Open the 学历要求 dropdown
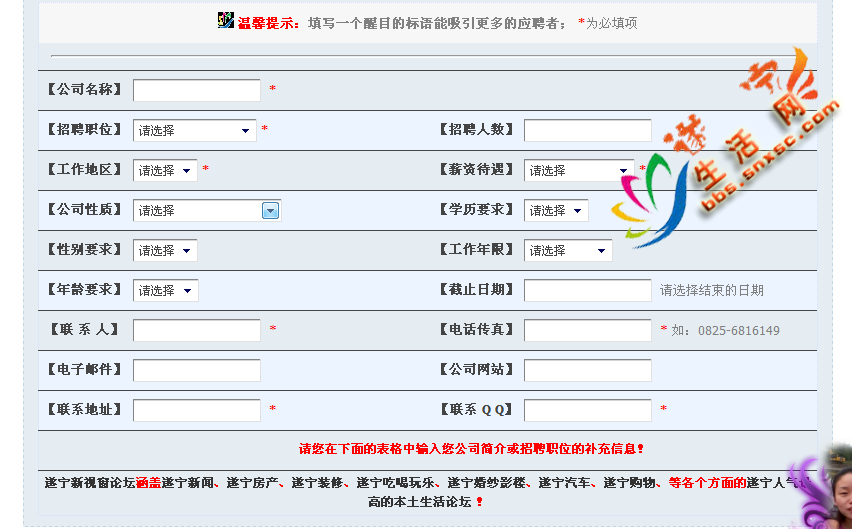The height and width of the screenshot is (529, 852). [556, 210]
